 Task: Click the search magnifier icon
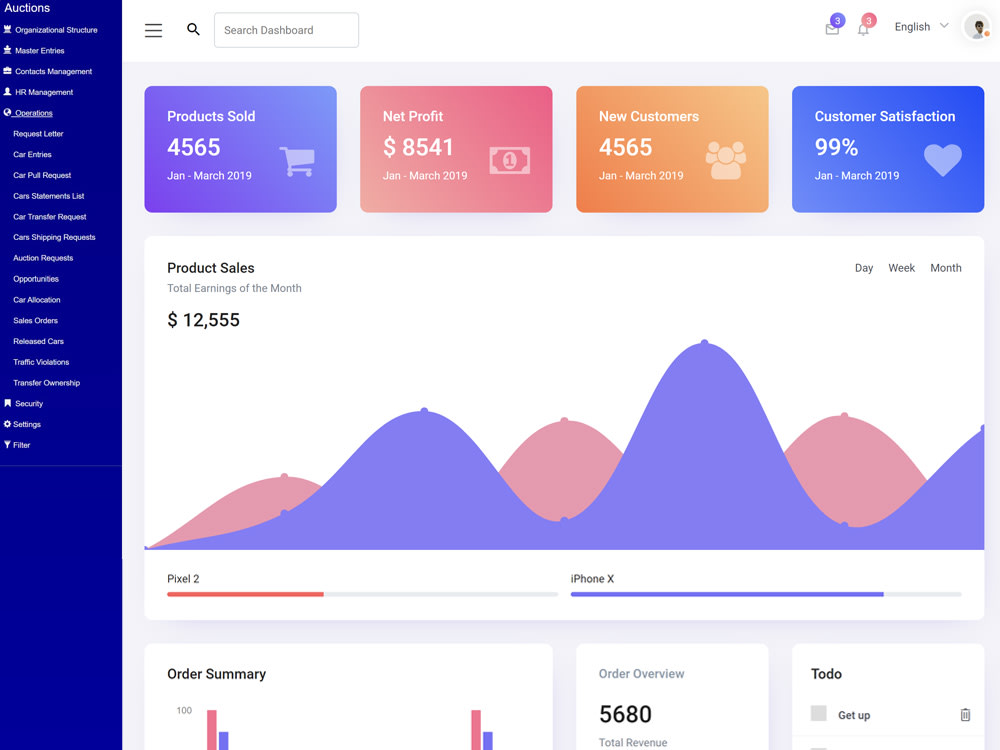tap(193, 29)
